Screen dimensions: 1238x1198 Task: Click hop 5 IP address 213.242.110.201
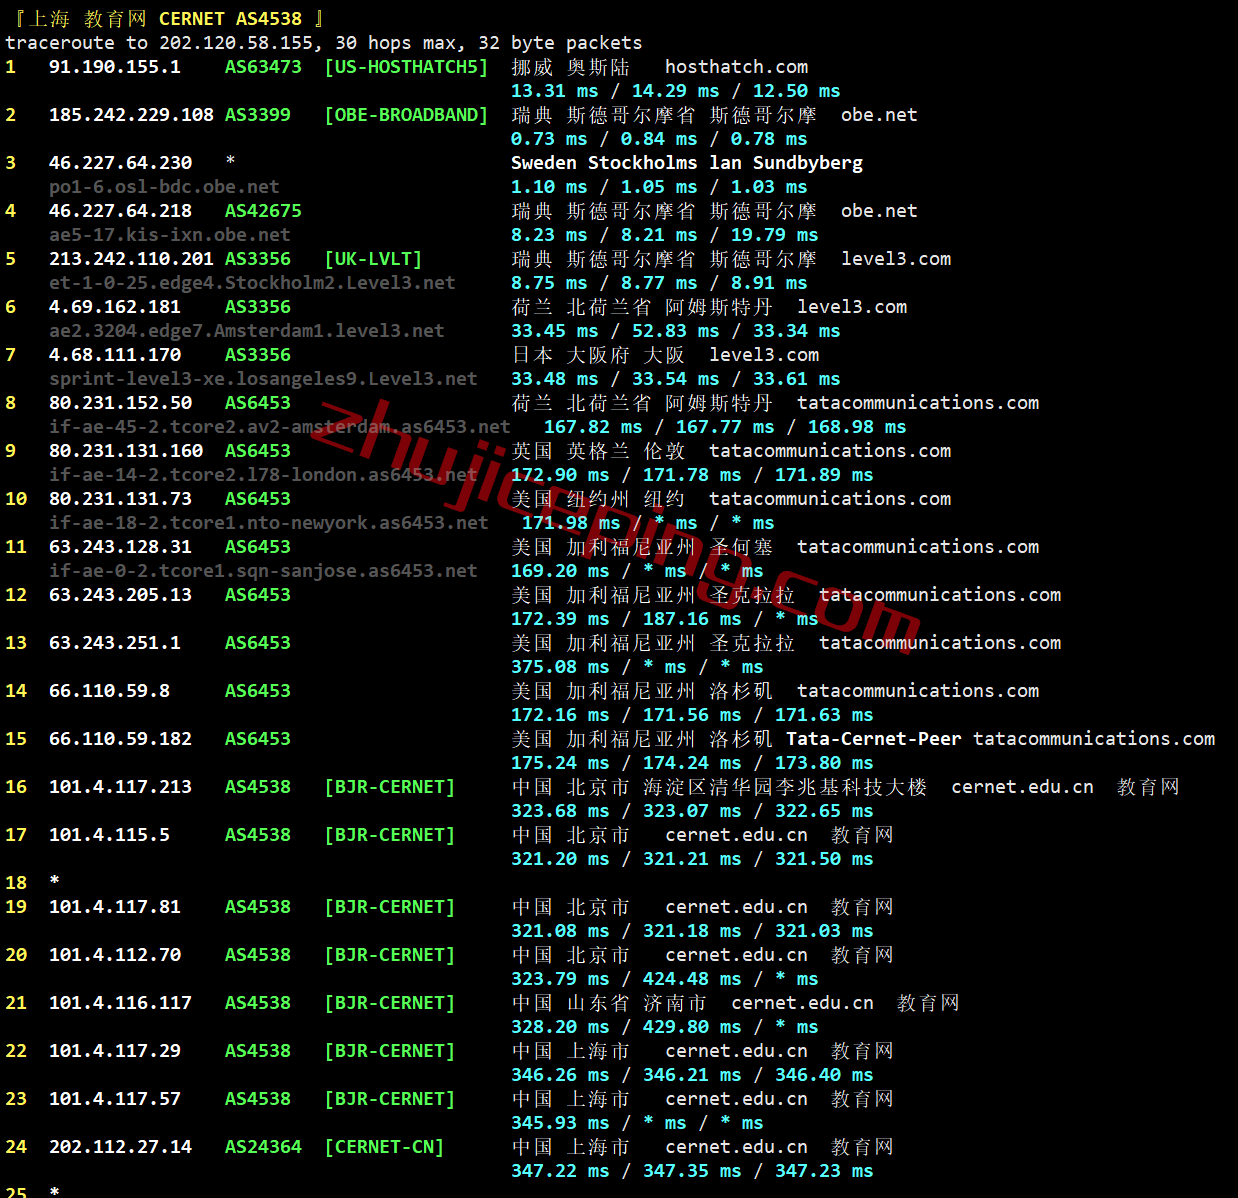(x=131, y=259)
